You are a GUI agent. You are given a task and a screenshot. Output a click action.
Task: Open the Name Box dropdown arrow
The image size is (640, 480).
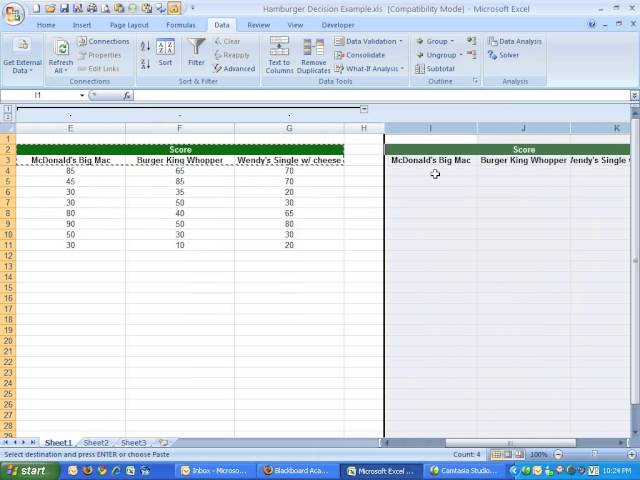(x=82, y=96)
